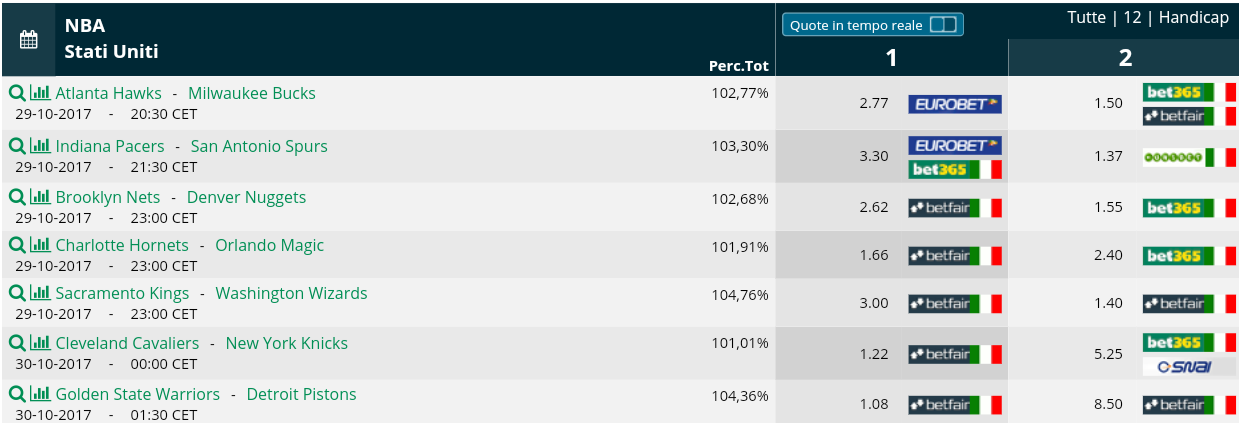
Task: Open statistics chart icon for Cleveland Cavaliers match
Action: 40,343
